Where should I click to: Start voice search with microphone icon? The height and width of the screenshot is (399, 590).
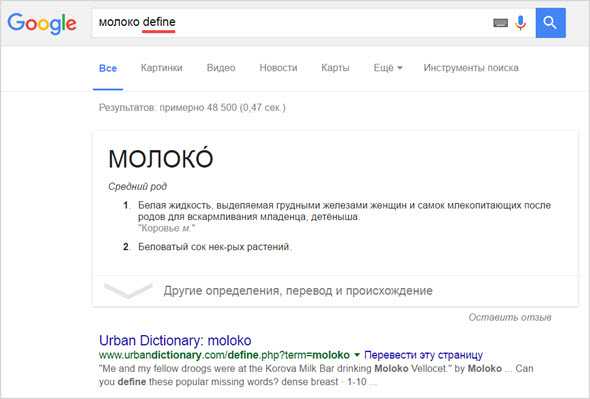coord(520,23)
